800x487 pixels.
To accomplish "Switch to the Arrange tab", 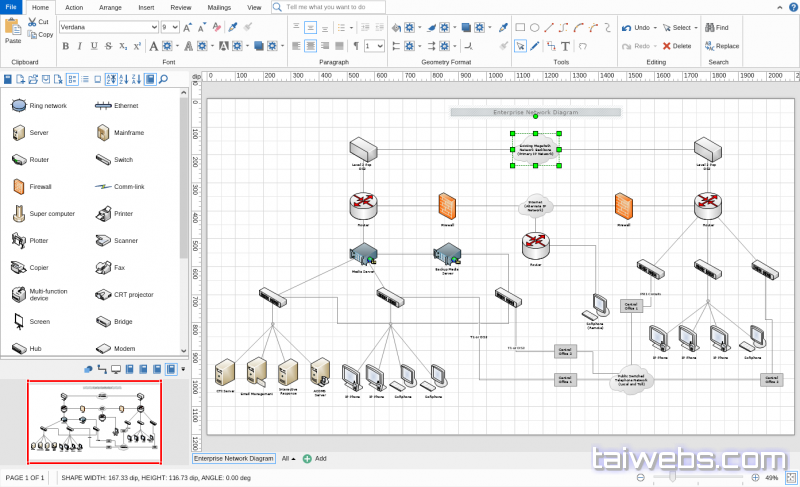I will 110,7.
